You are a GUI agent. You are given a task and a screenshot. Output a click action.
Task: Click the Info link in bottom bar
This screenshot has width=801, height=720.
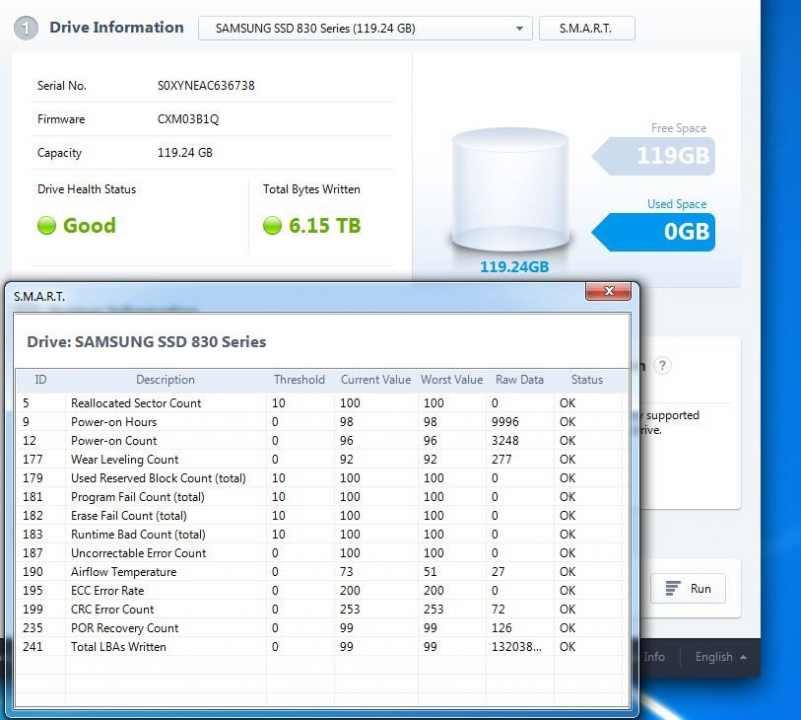(x=654, y=657)
